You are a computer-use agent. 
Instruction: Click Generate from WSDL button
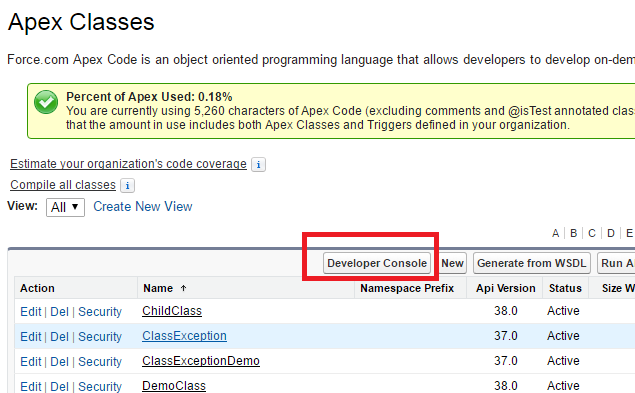pyautogui.click(x=532, y=263)
